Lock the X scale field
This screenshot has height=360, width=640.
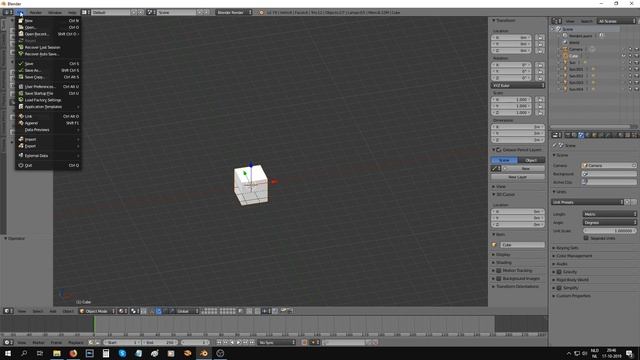click(540, 100)
